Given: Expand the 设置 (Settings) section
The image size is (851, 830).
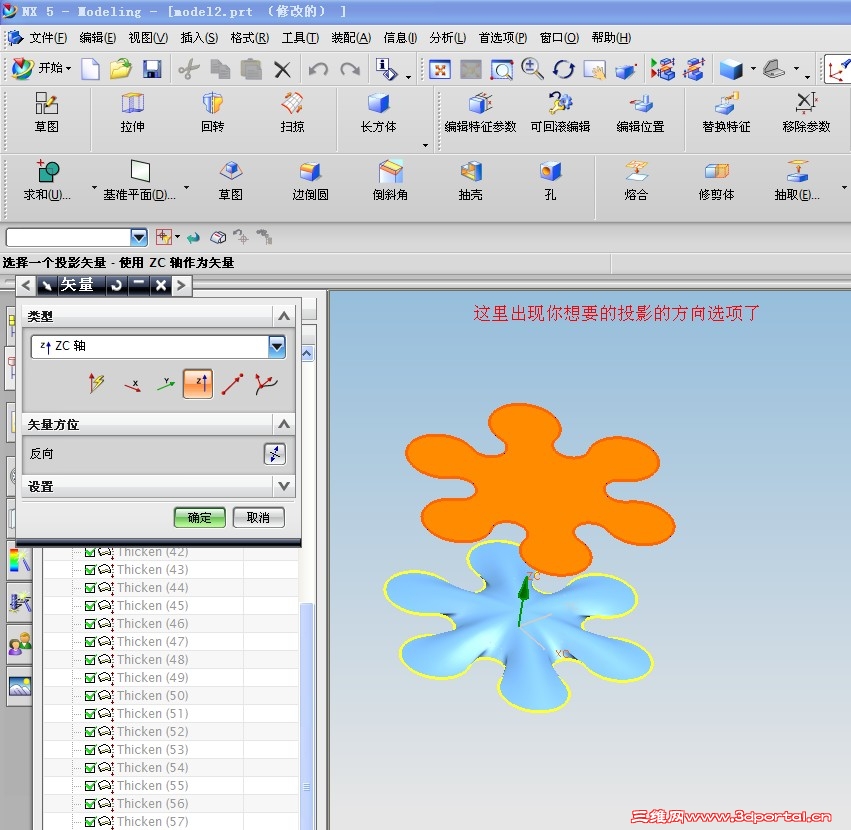Looking at the screenshot, I should pyautogui.click(x=284, y=486).
